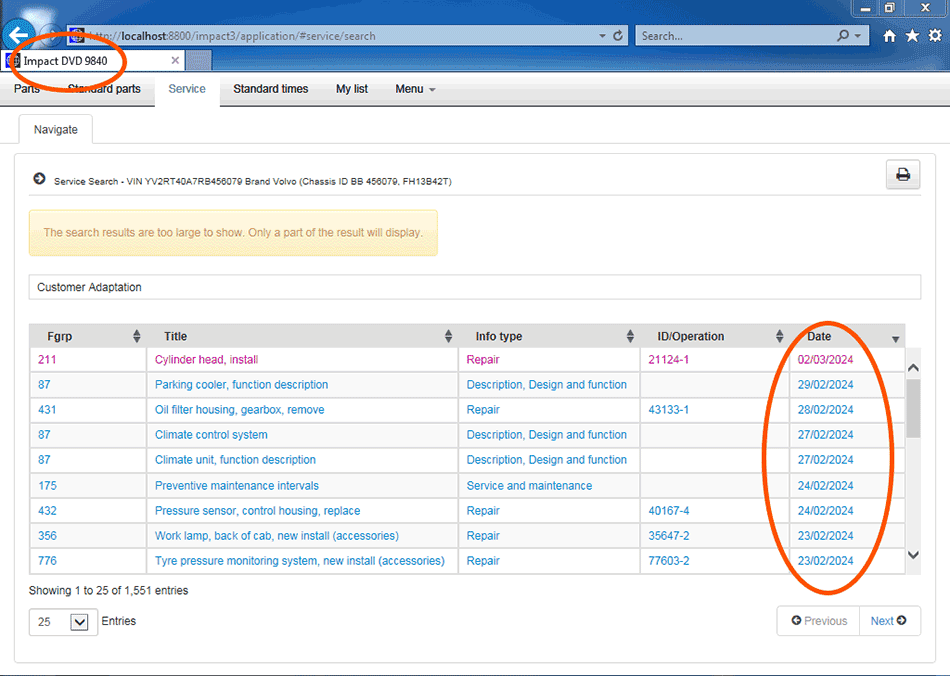The width and height of the screenshot is (950, 676).
Task: Switch to Standard times tab
Action: point(270,89)
